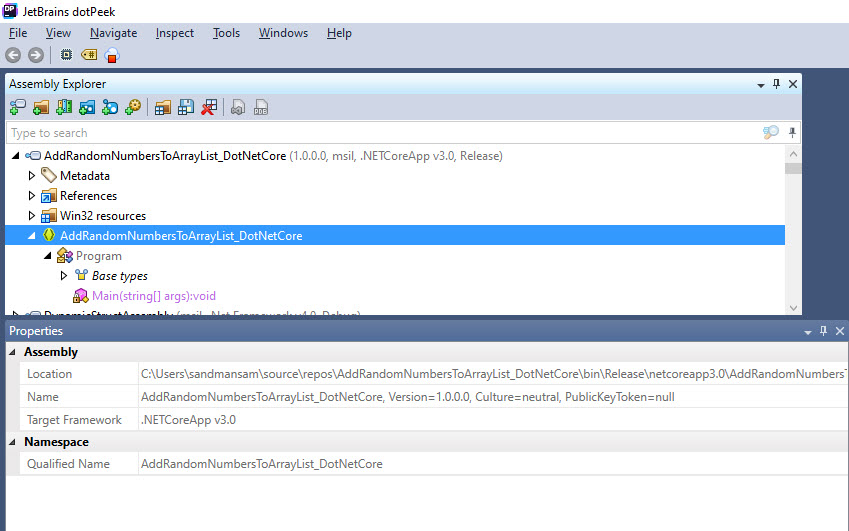Expand the Metadata tree node
Viewport: 849px width, 531px height.
(32, 176)
